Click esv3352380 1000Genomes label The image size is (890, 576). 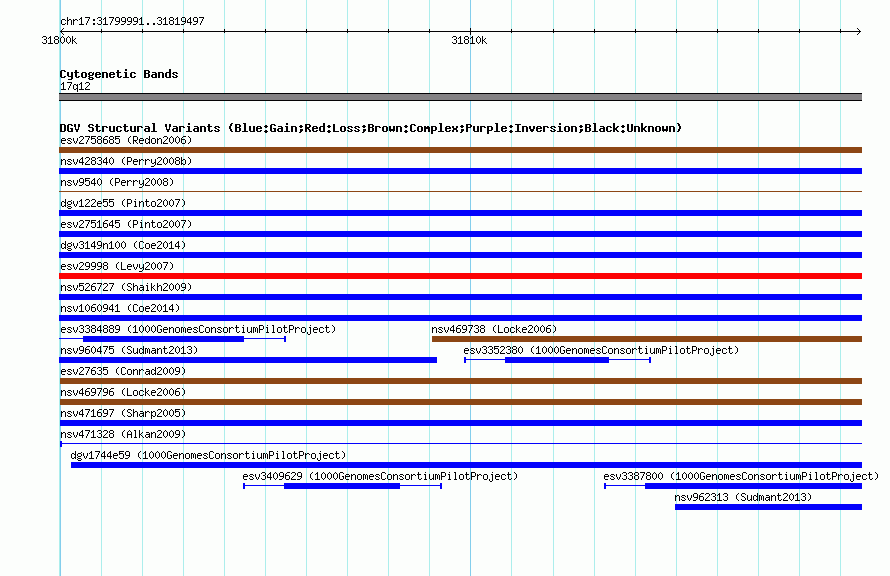(601, 350)
